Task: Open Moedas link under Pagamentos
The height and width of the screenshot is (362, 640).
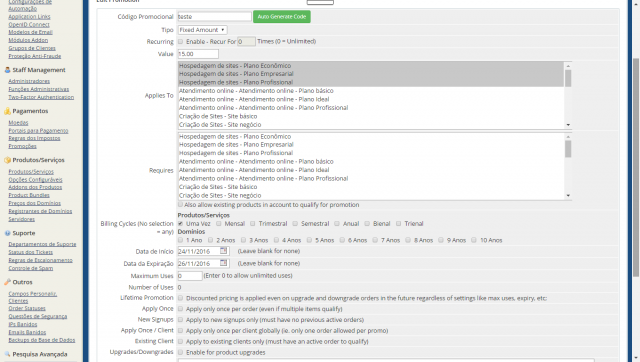Action: click(x=18, y=122)
